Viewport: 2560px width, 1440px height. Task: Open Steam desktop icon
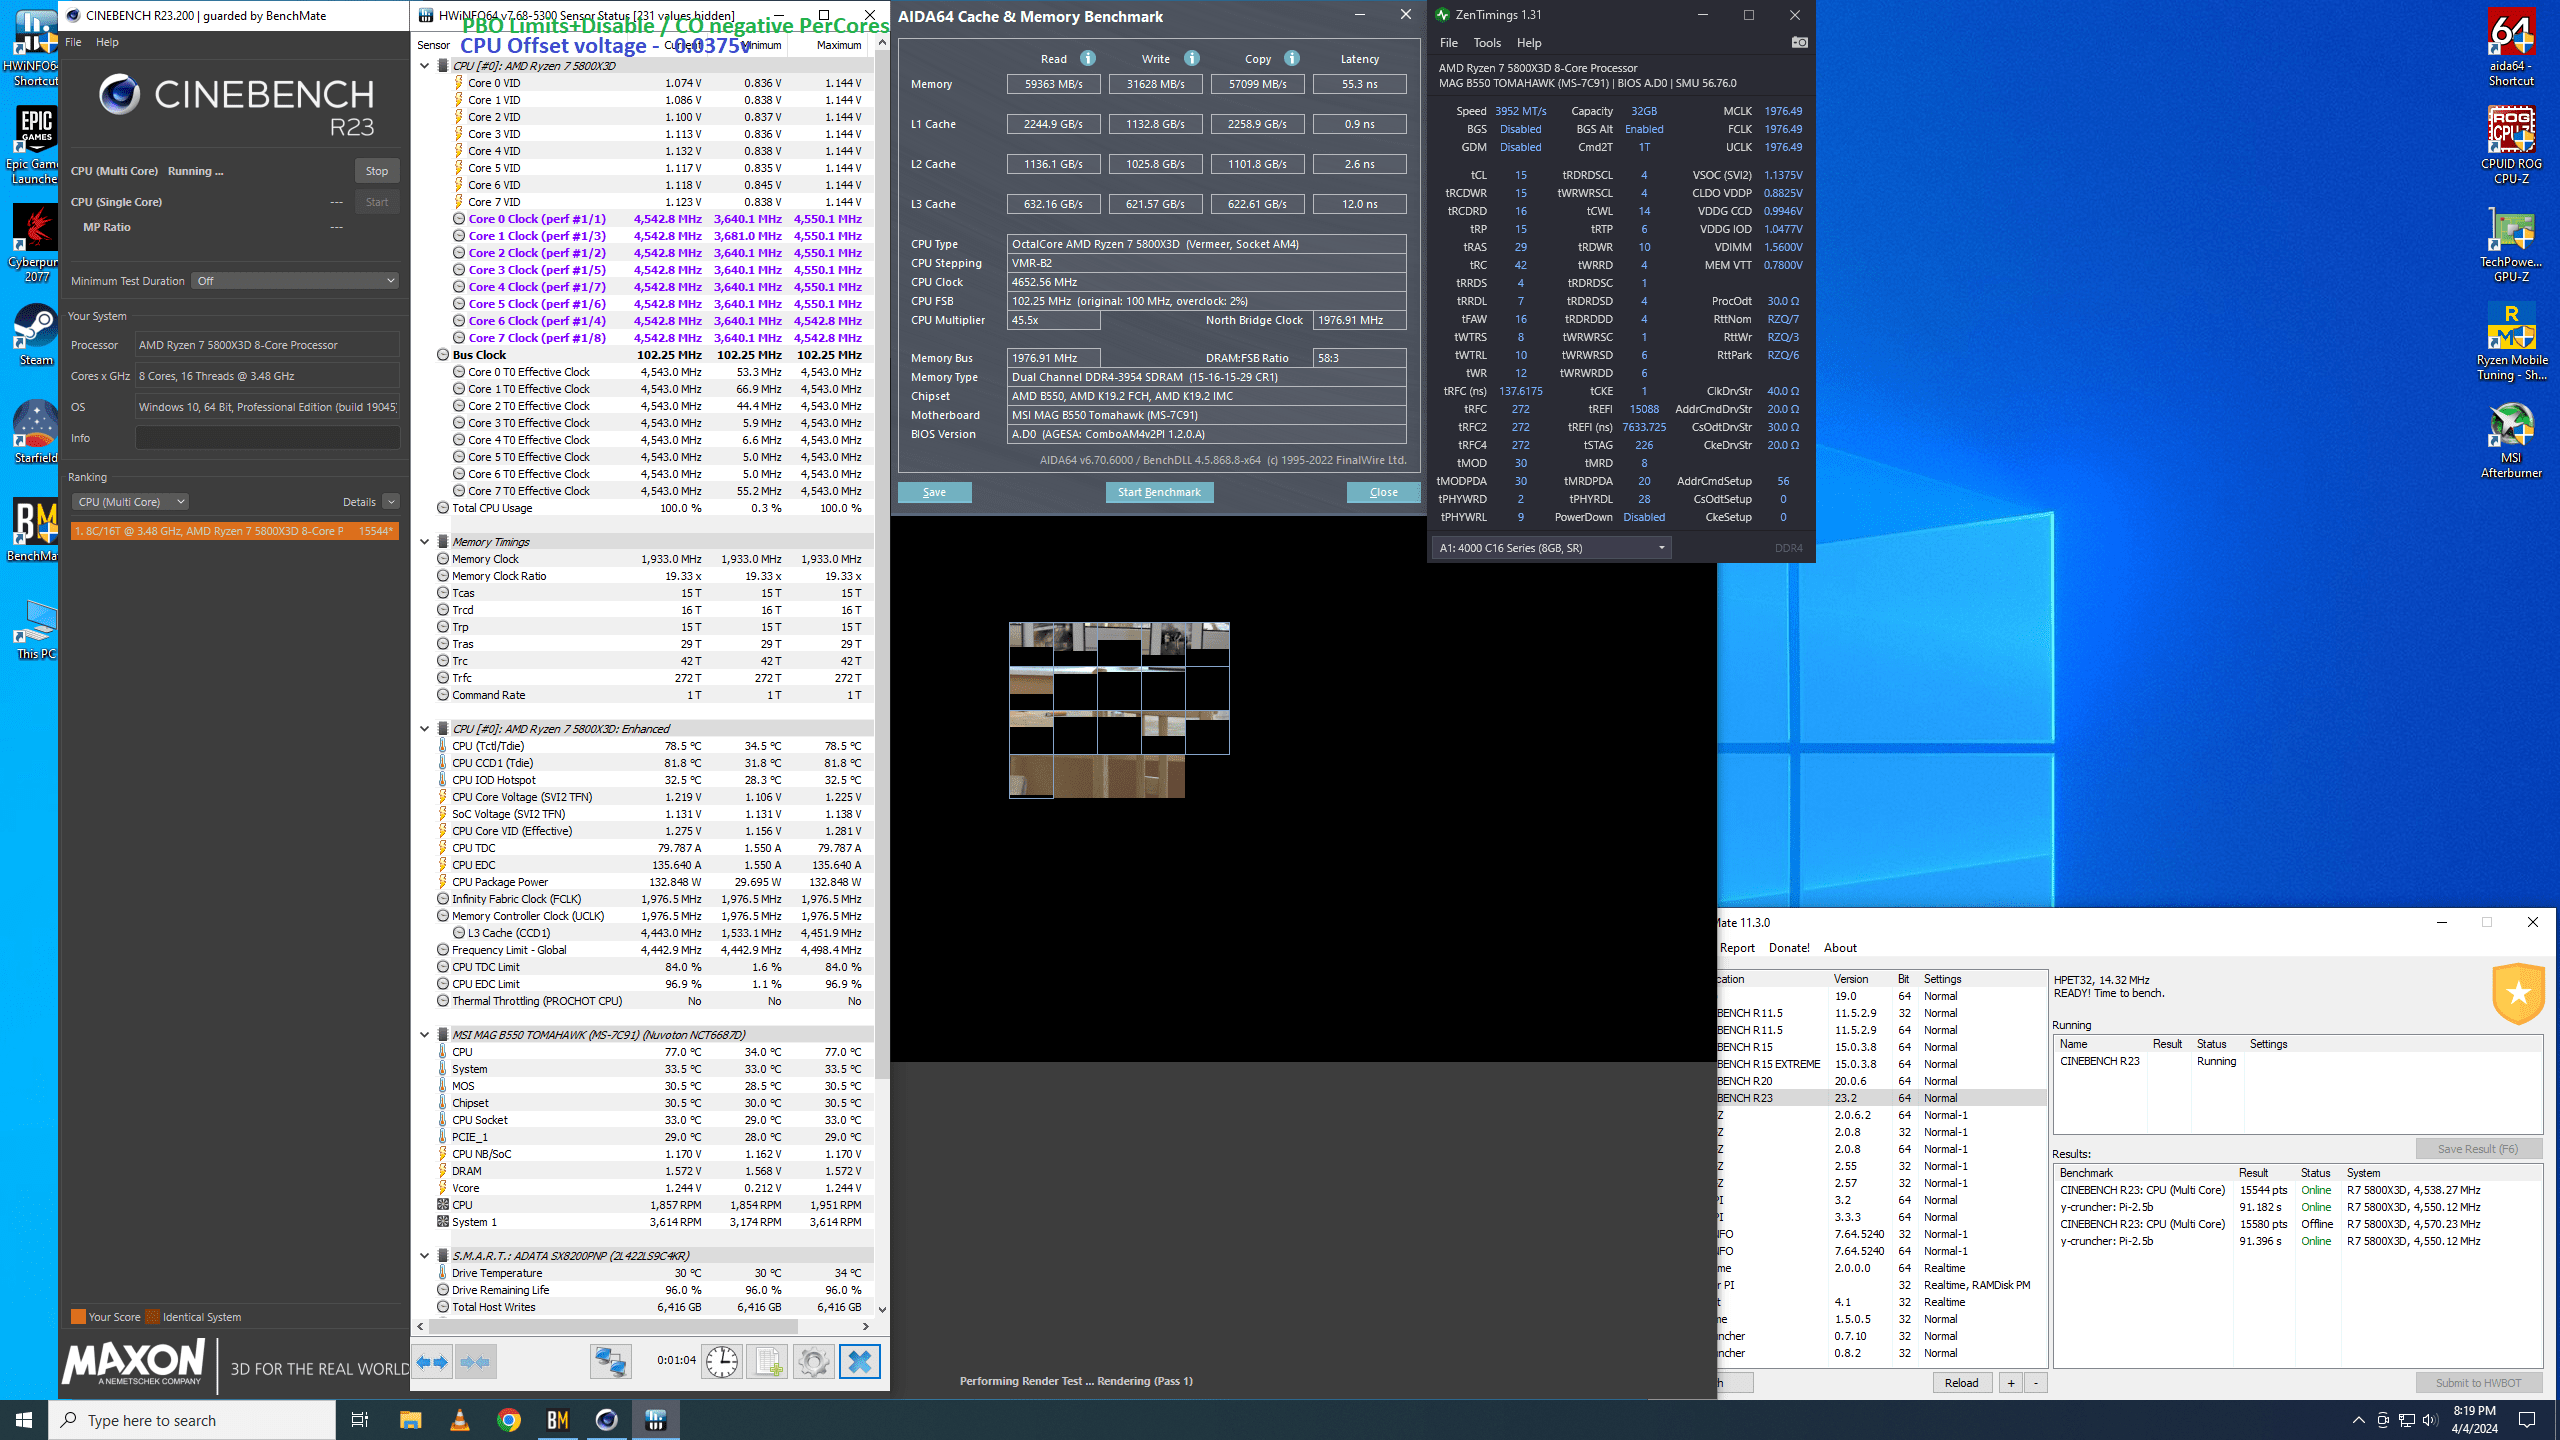click(x=36, y=335)
